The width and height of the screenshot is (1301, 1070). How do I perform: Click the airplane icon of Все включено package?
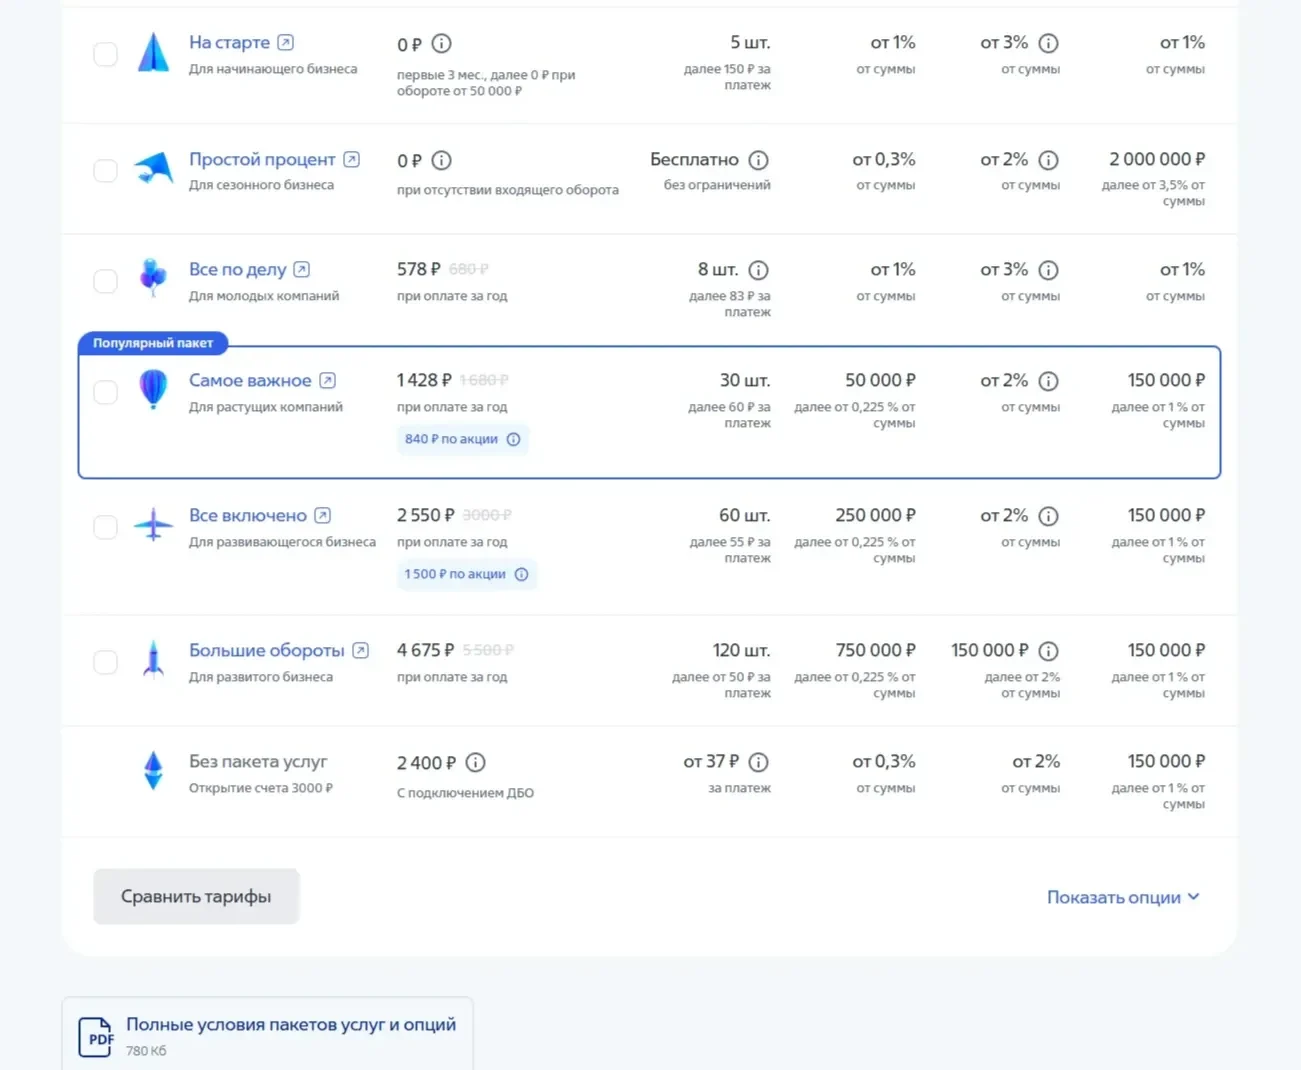point(153,524)
